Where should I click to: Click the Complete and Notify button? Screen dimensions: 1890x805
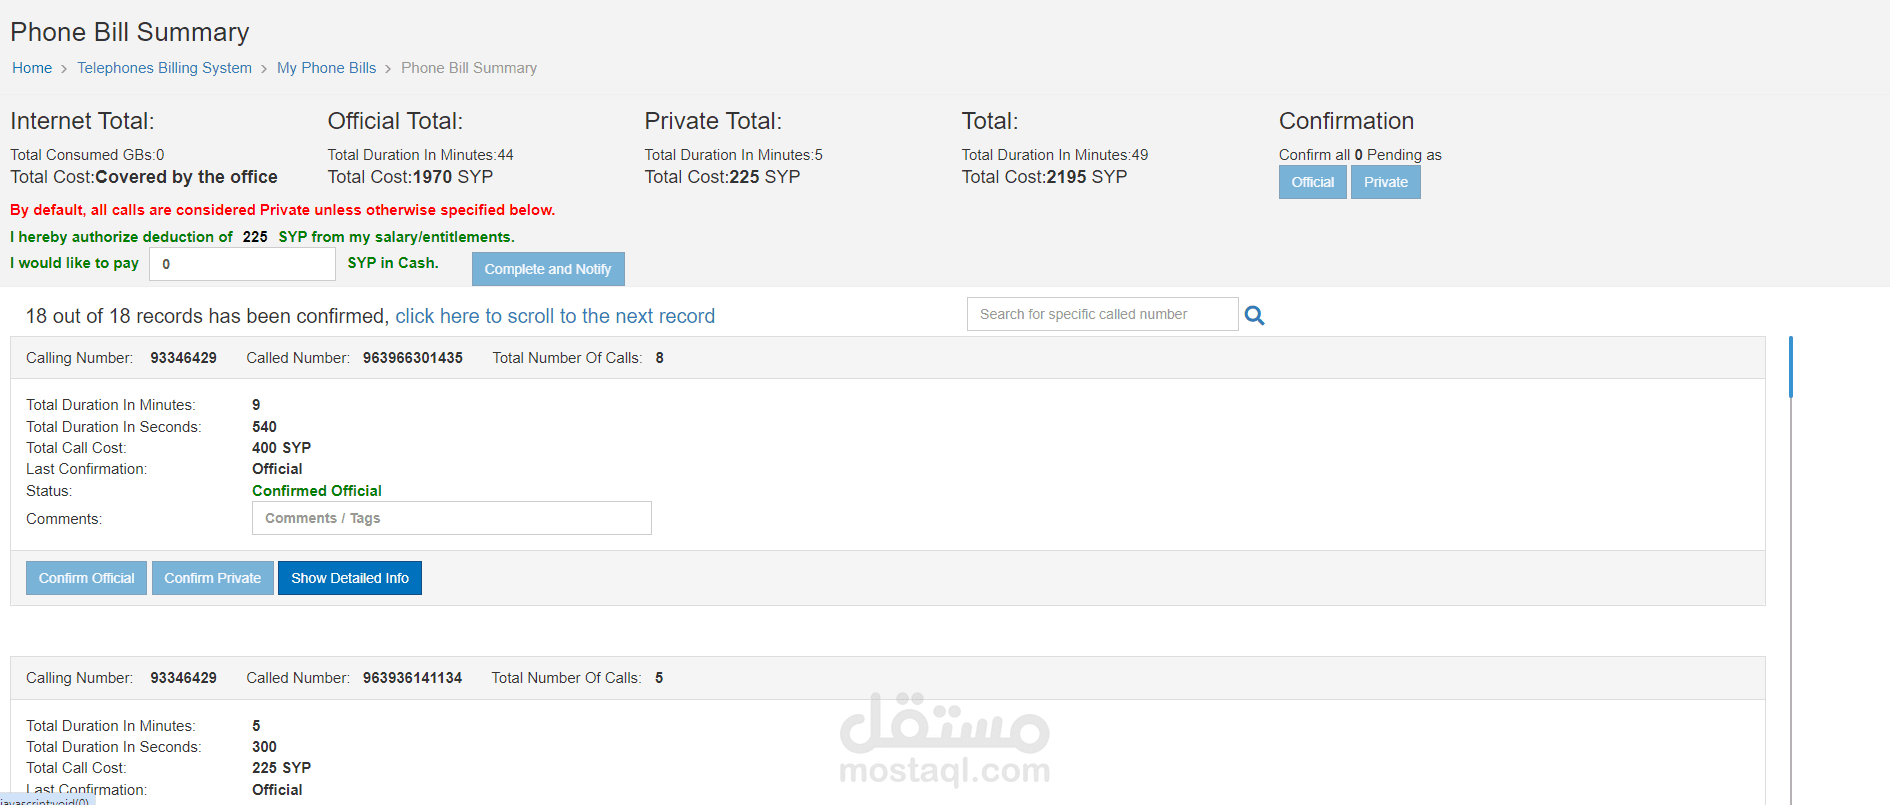tap(548, 269)
